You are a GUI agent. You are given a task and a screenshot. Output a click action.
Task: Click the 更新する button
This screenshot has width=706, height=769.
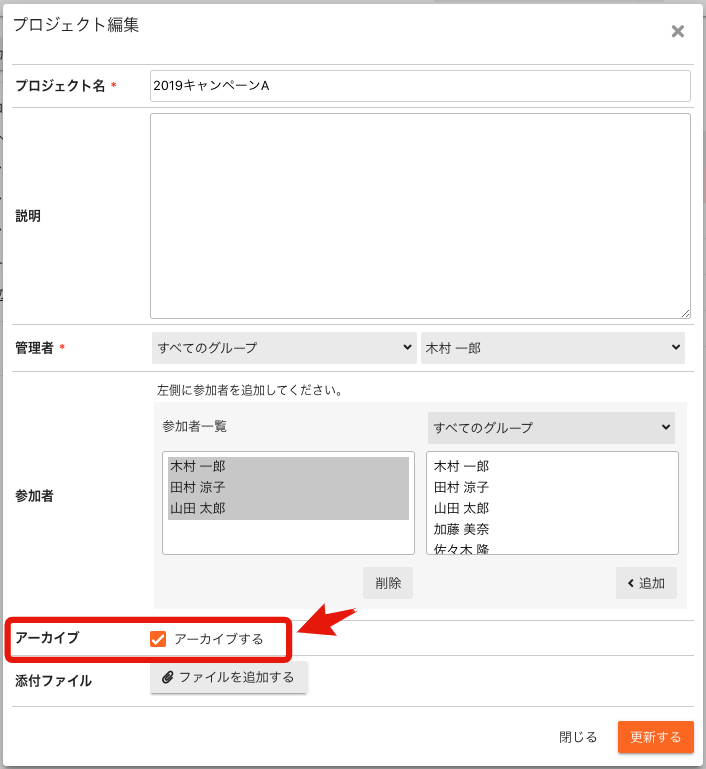click(655, 737)
